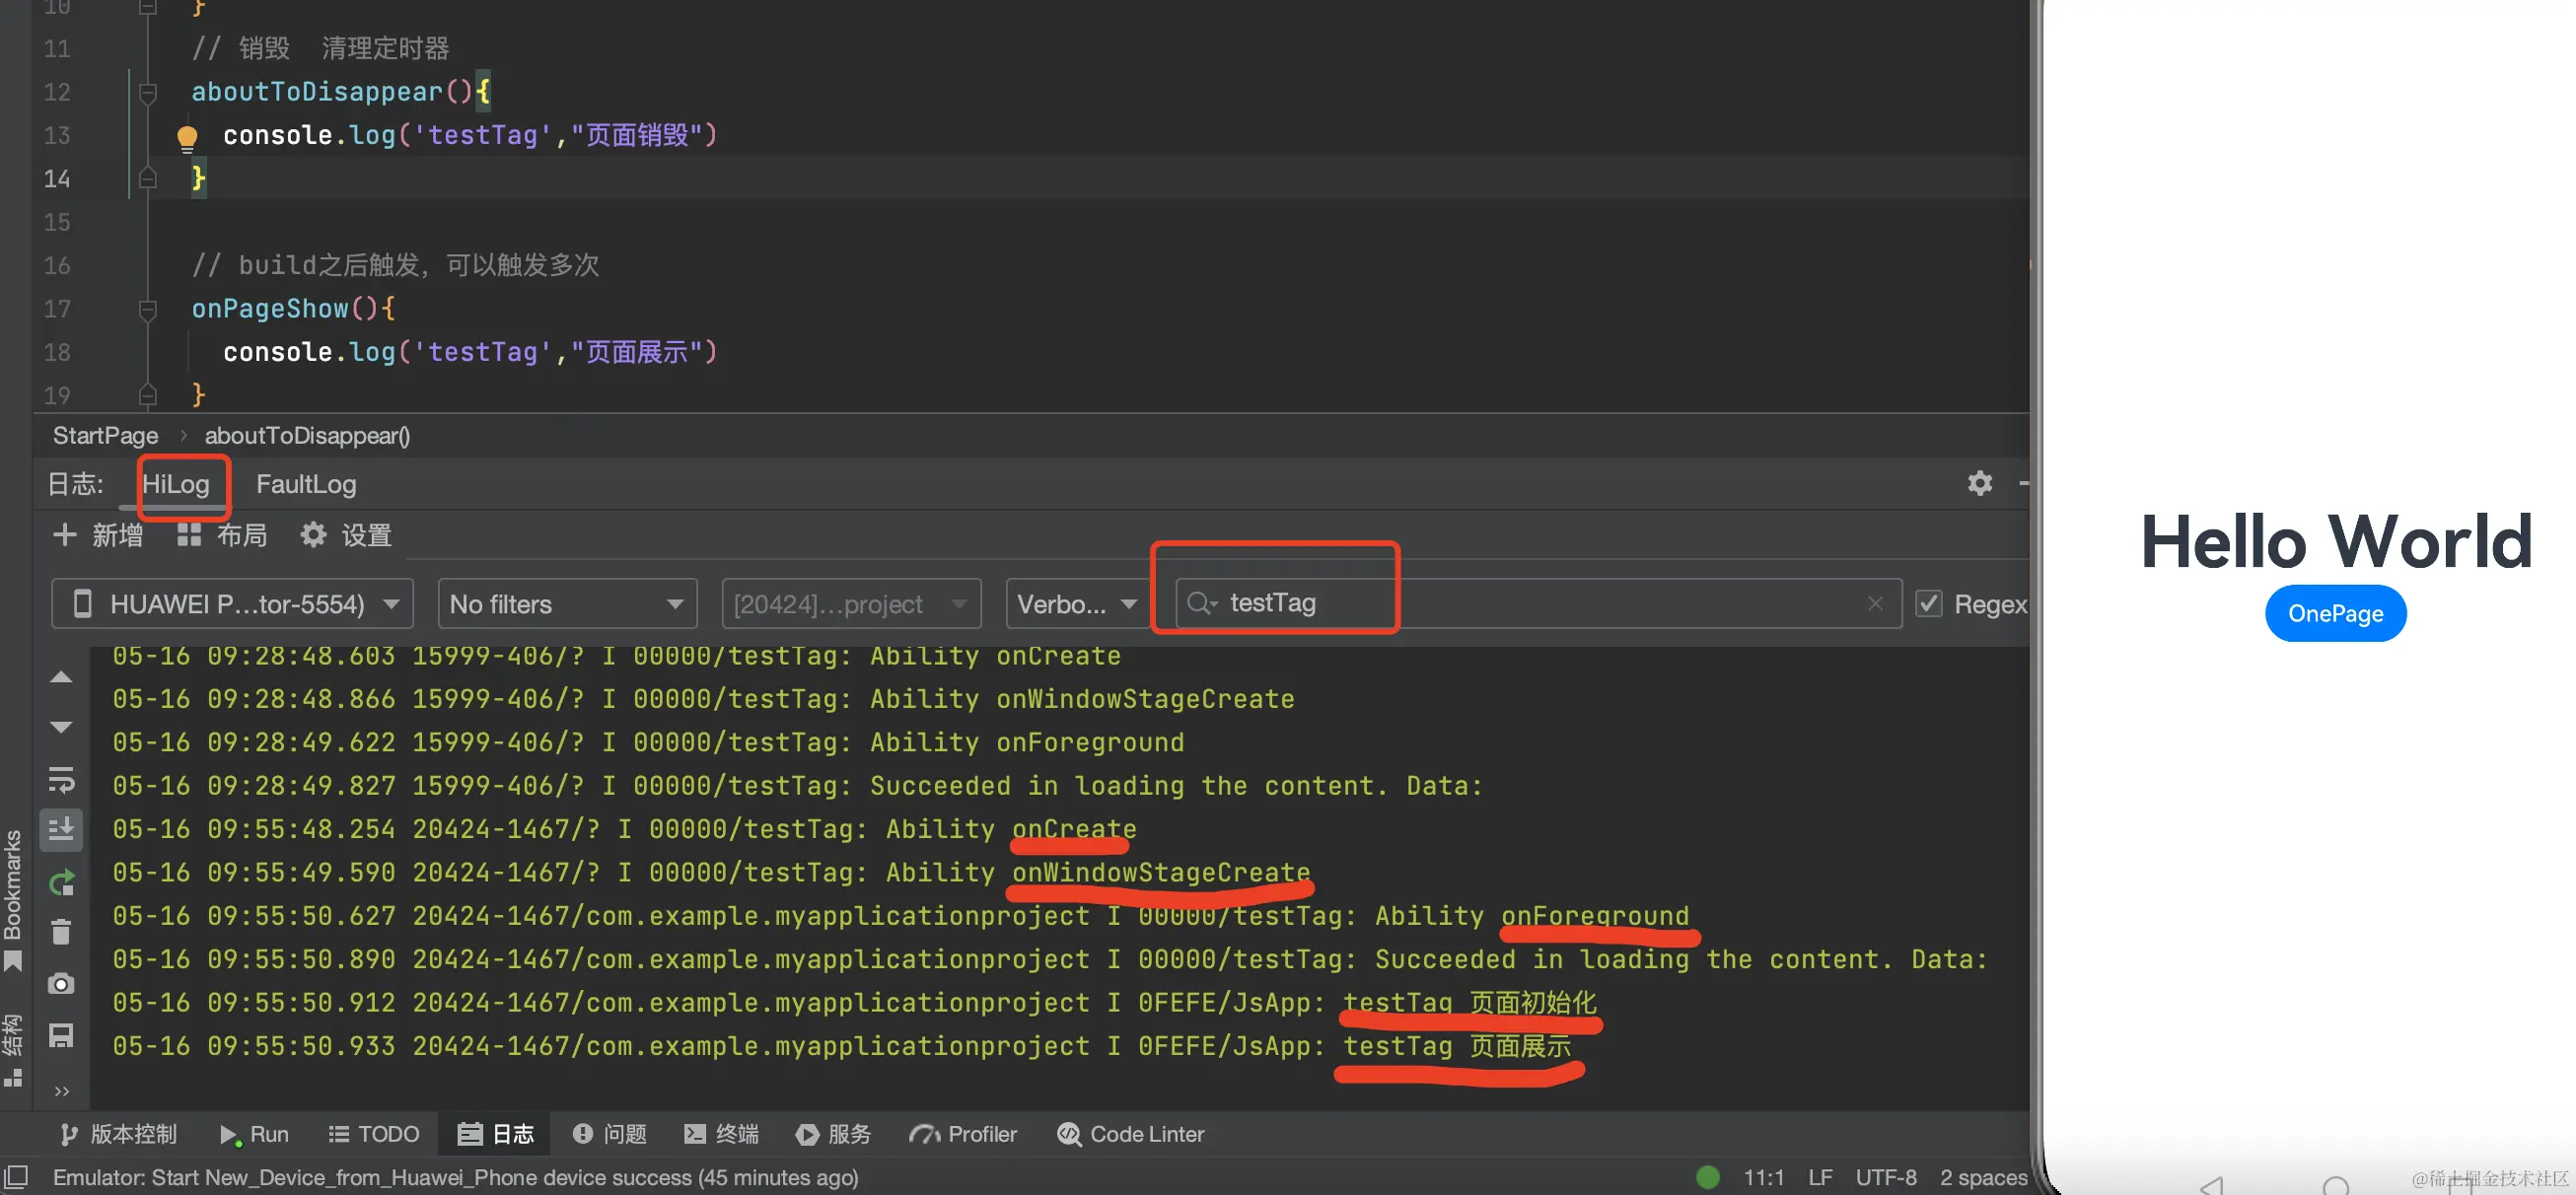Click the 新增 add button
Screen dimensions: 2576x1195
pyautogui.click(x=98, y=536)
